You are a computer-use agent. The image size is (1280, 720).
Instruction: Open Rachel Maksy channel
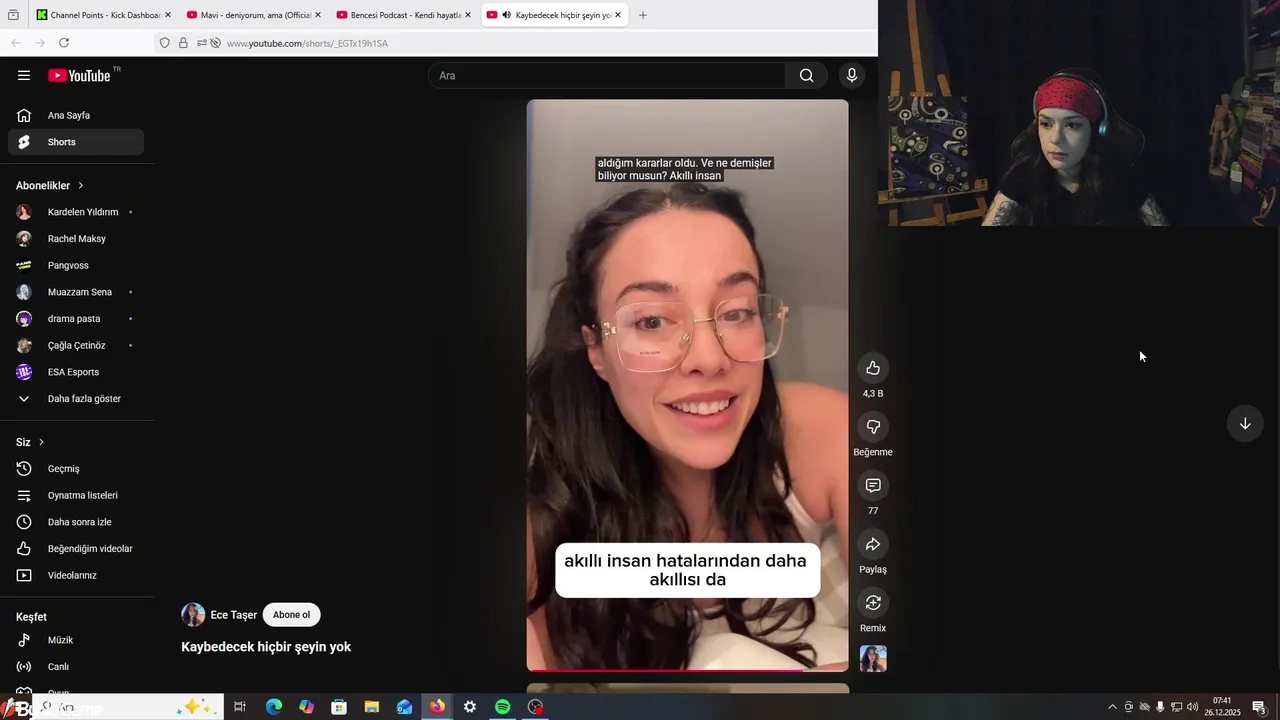(x=76, y=239)
